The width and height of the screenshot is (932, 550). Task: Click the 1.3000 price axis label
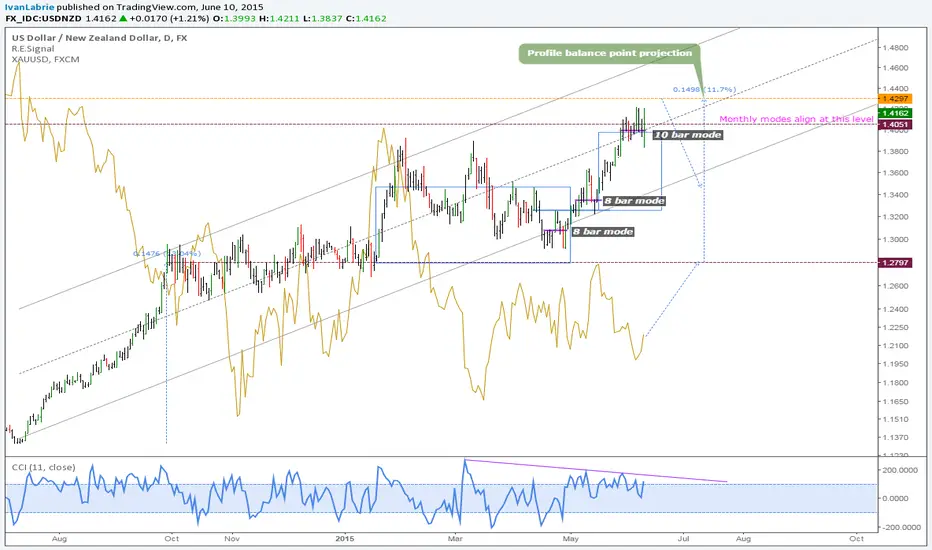click(895, 240)
